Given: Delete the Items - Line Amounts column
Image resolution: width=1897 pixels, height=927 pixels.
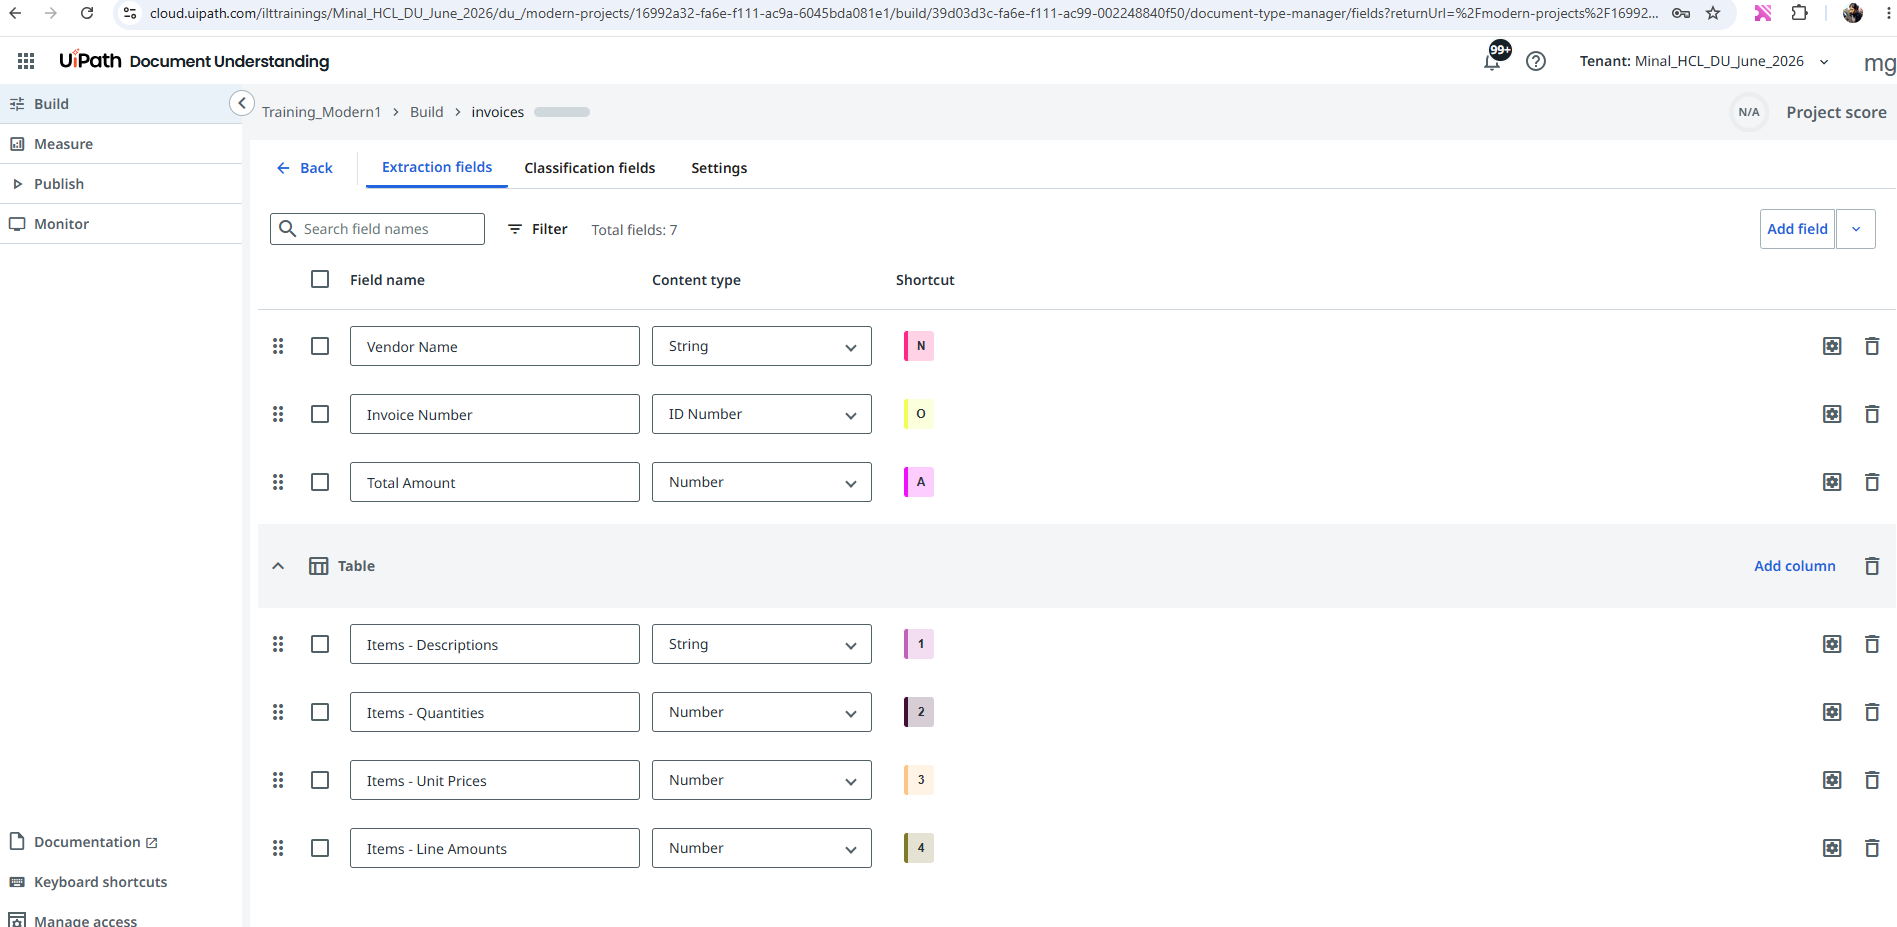Looking at the screenshot, I should [x=1872, y=848].
